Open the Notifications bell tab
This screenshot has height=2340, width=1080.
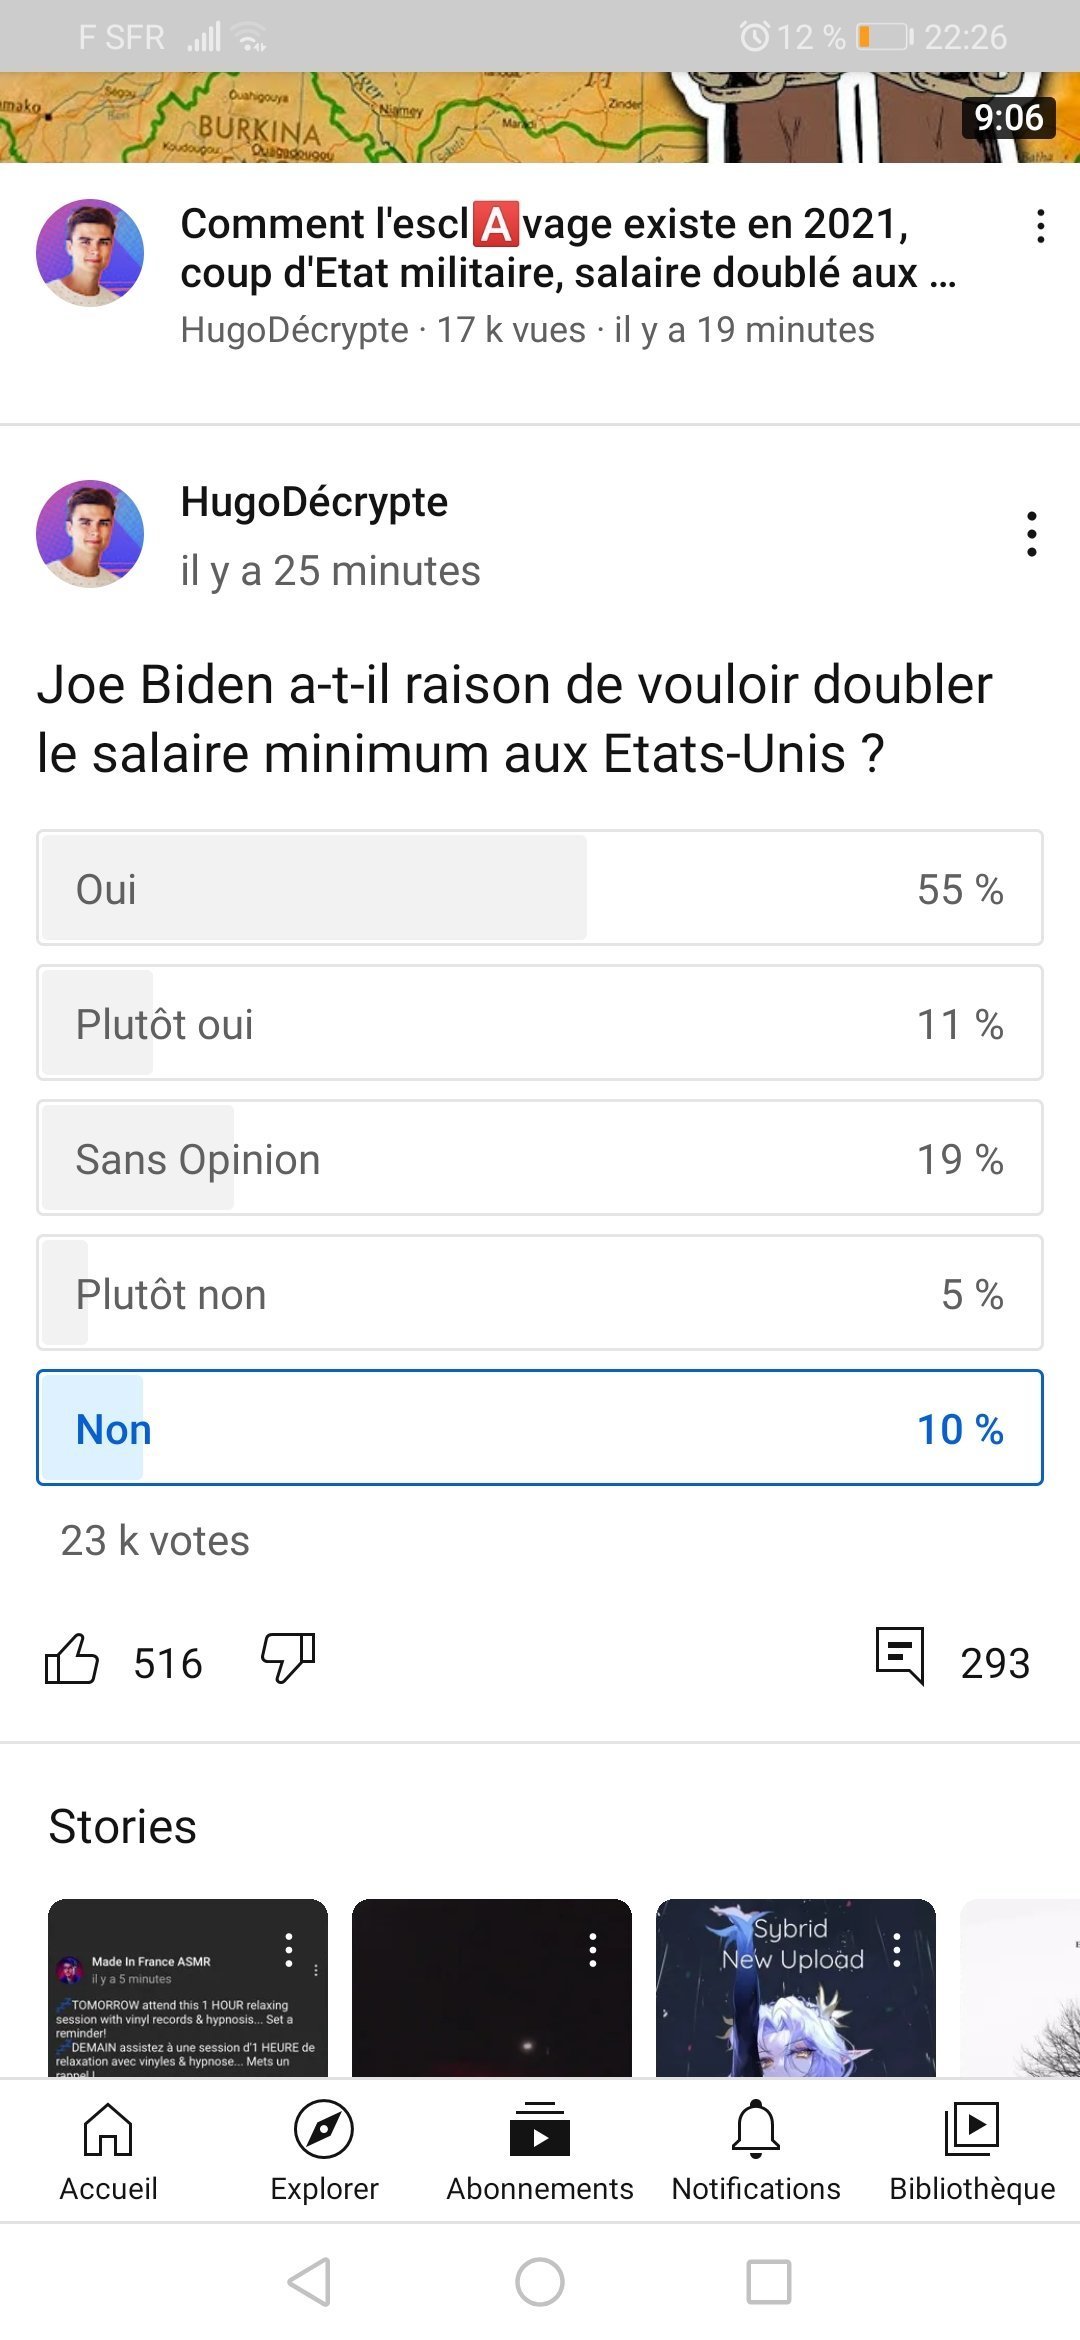tap(756, 2152)
